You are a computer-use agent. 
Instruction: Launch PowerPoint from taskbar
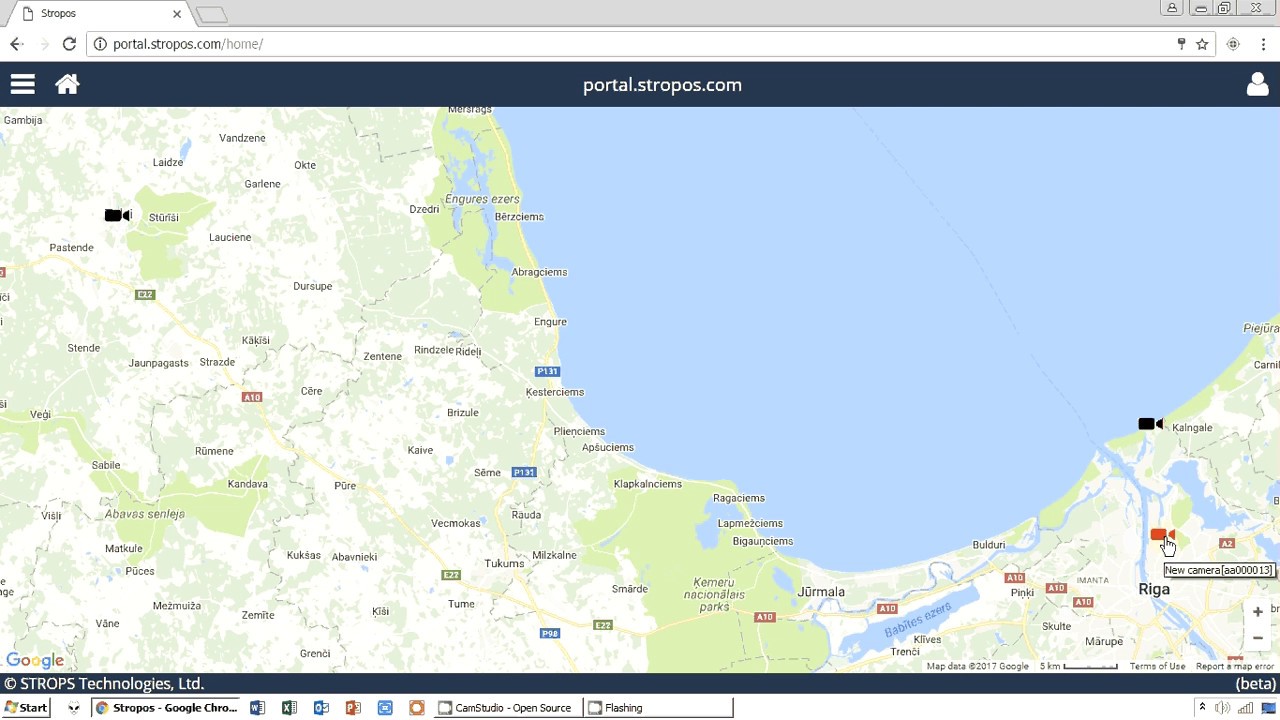(x=353, y=708)
